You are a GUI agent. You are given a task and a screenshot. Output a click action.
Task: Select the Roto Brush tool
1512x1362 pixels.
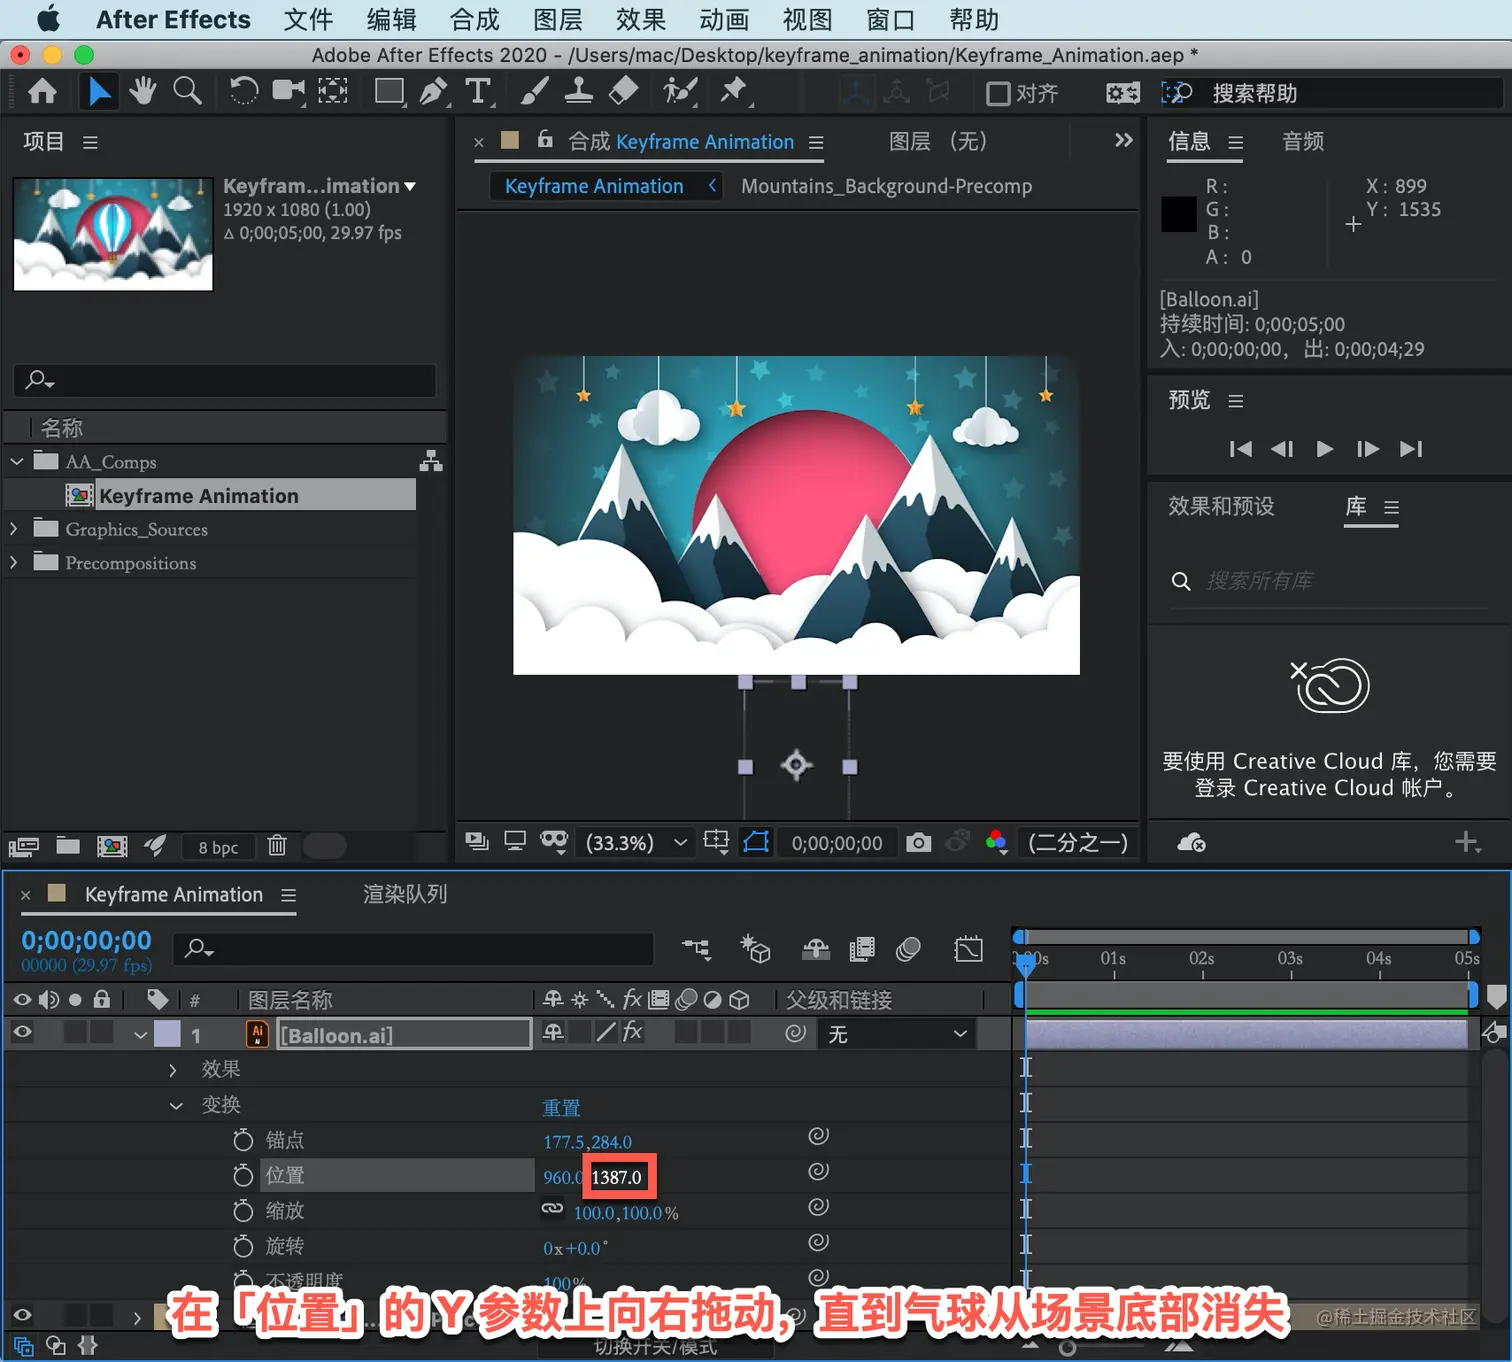[680, 92]
